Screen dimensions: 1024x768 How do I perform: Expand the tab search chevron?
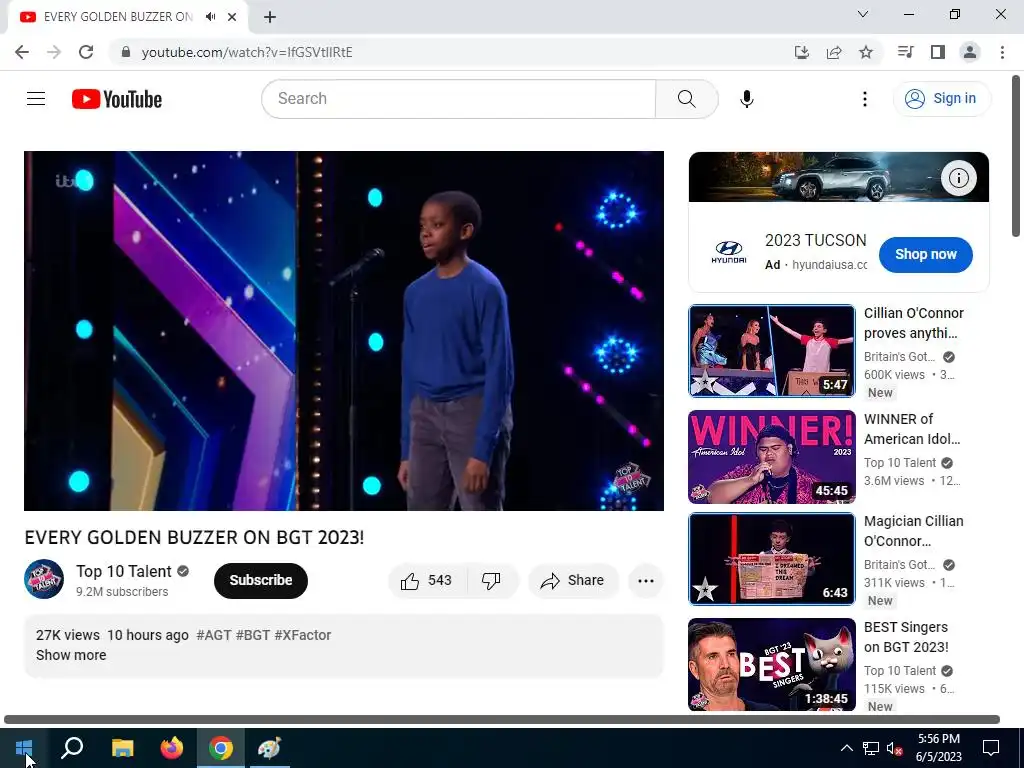coord(863,14)
